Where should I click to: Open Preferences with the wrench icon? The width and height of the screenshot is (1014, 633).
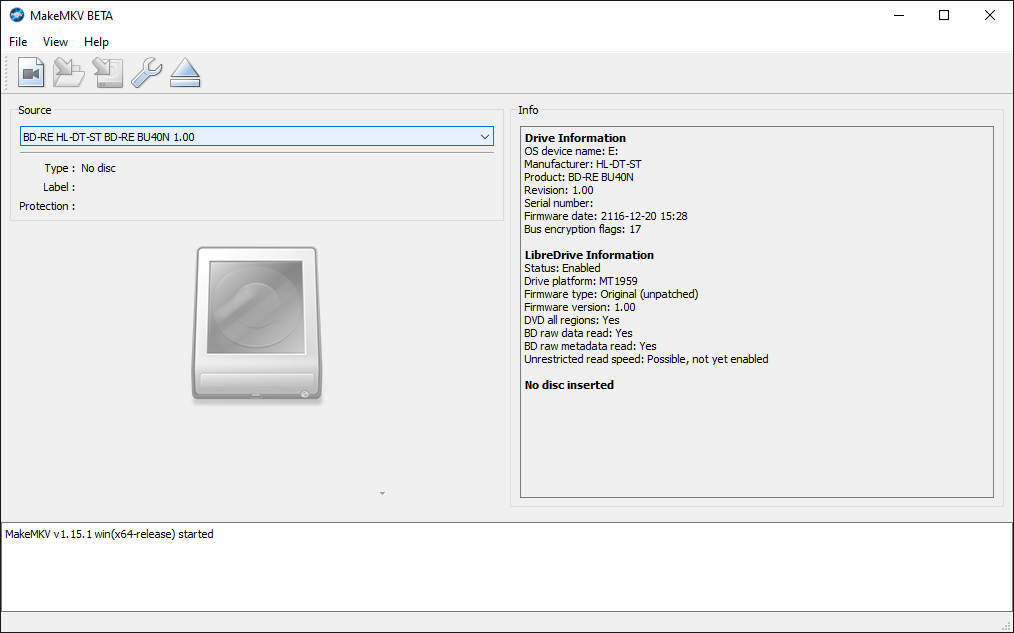click(x=147, y=72)
